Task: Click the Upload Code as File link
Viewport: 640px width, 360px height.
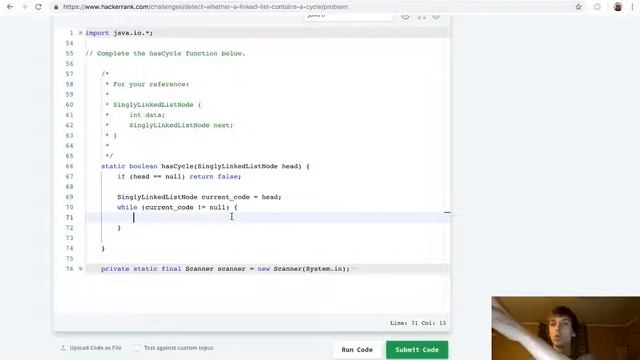Action: (96, 348)
